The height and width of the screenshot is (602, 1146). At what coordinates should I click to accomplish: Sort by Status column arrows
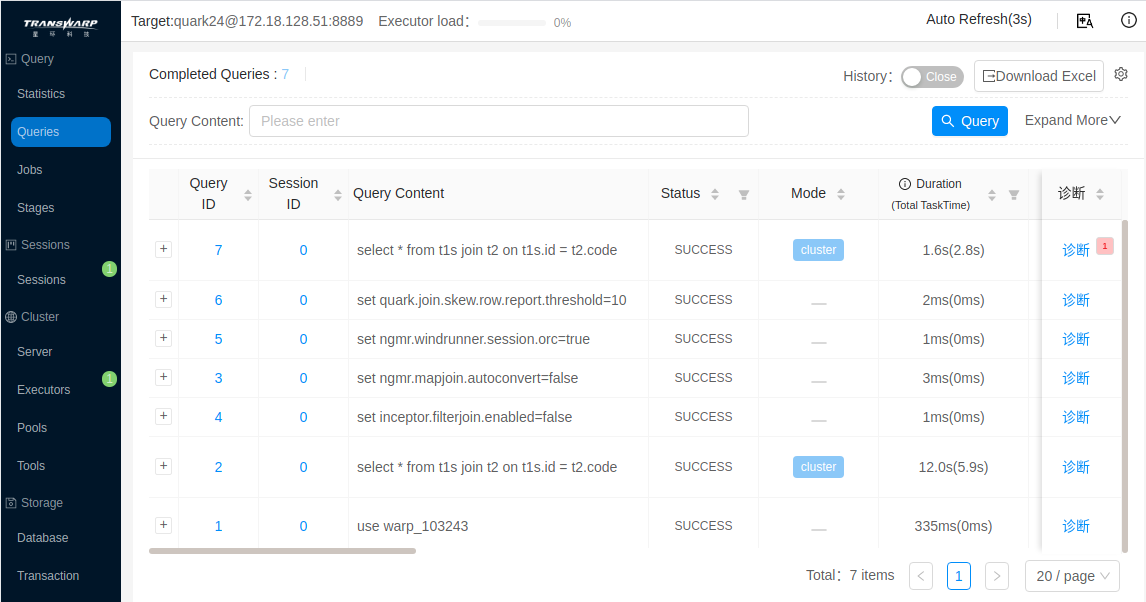(x=715, y=194)
